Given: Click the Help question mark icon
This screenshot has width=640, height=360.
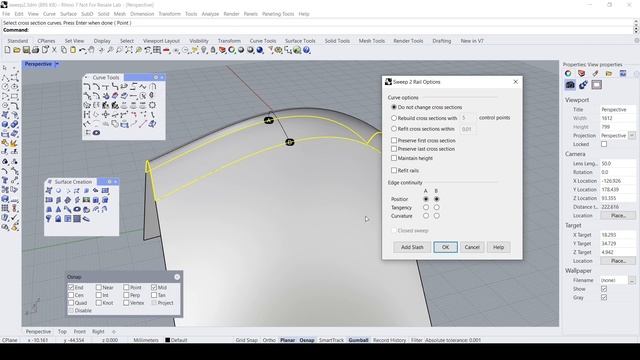Looking at the screenshot, I should tap(307, 50).
